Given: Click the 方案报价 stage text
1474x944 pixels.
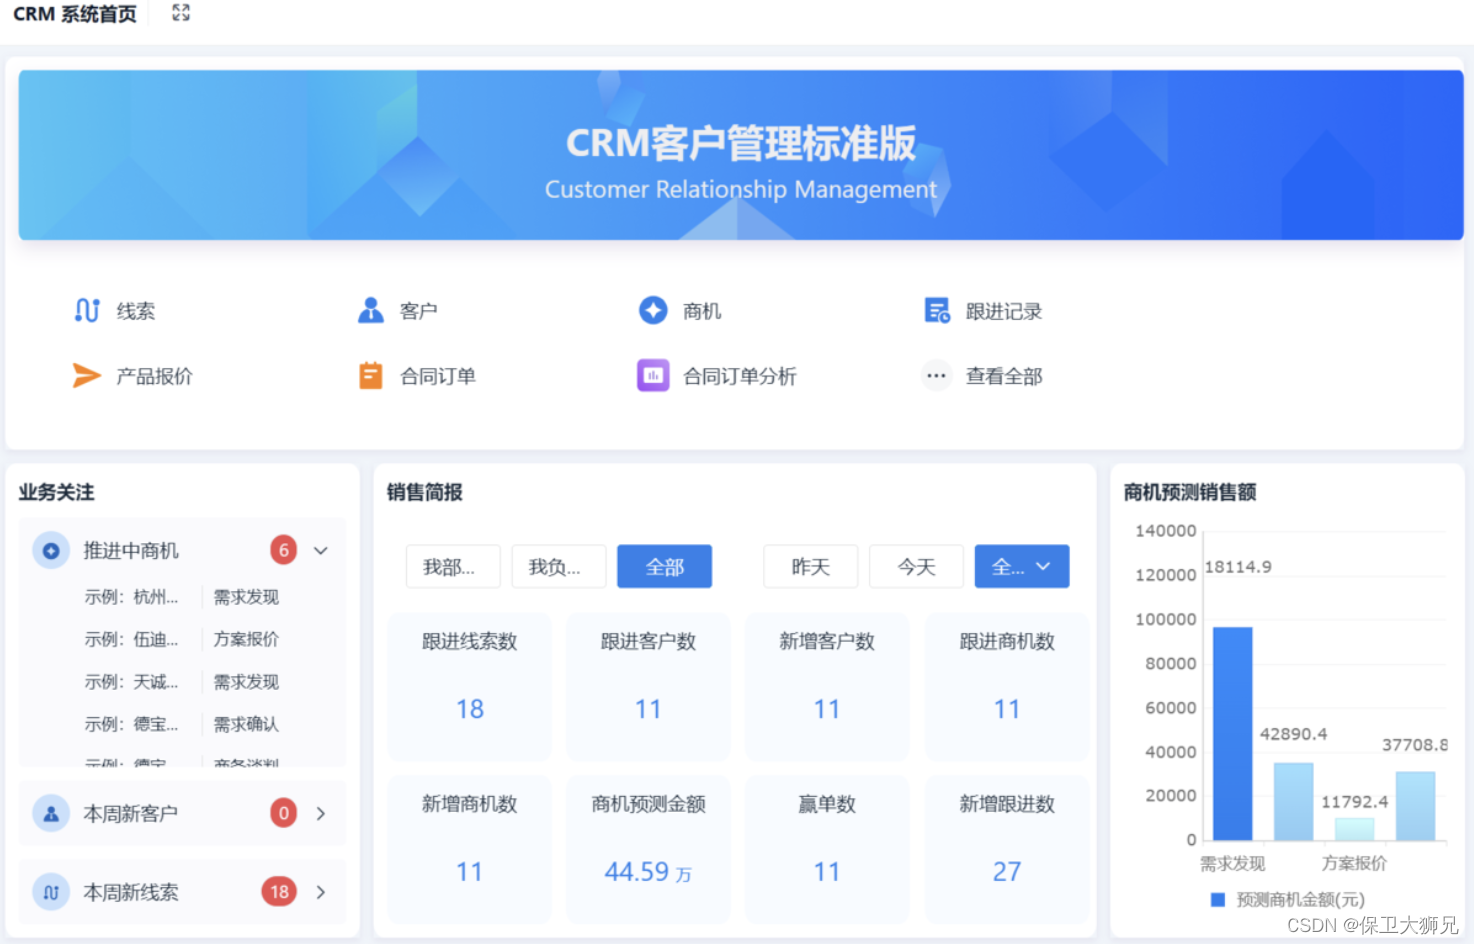Looking at the screenshot, I should pyautogui.click(x=246, y=639).
